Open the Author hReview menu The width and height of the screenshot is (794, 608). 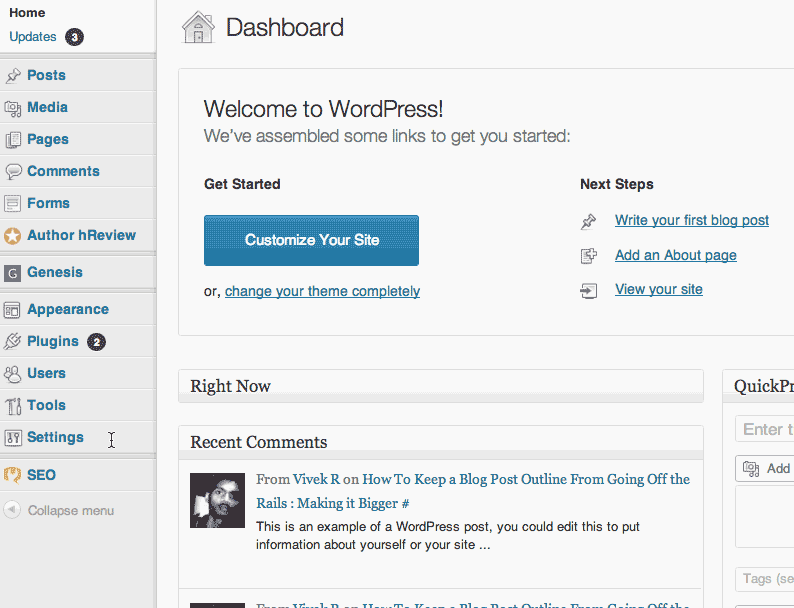82,235
